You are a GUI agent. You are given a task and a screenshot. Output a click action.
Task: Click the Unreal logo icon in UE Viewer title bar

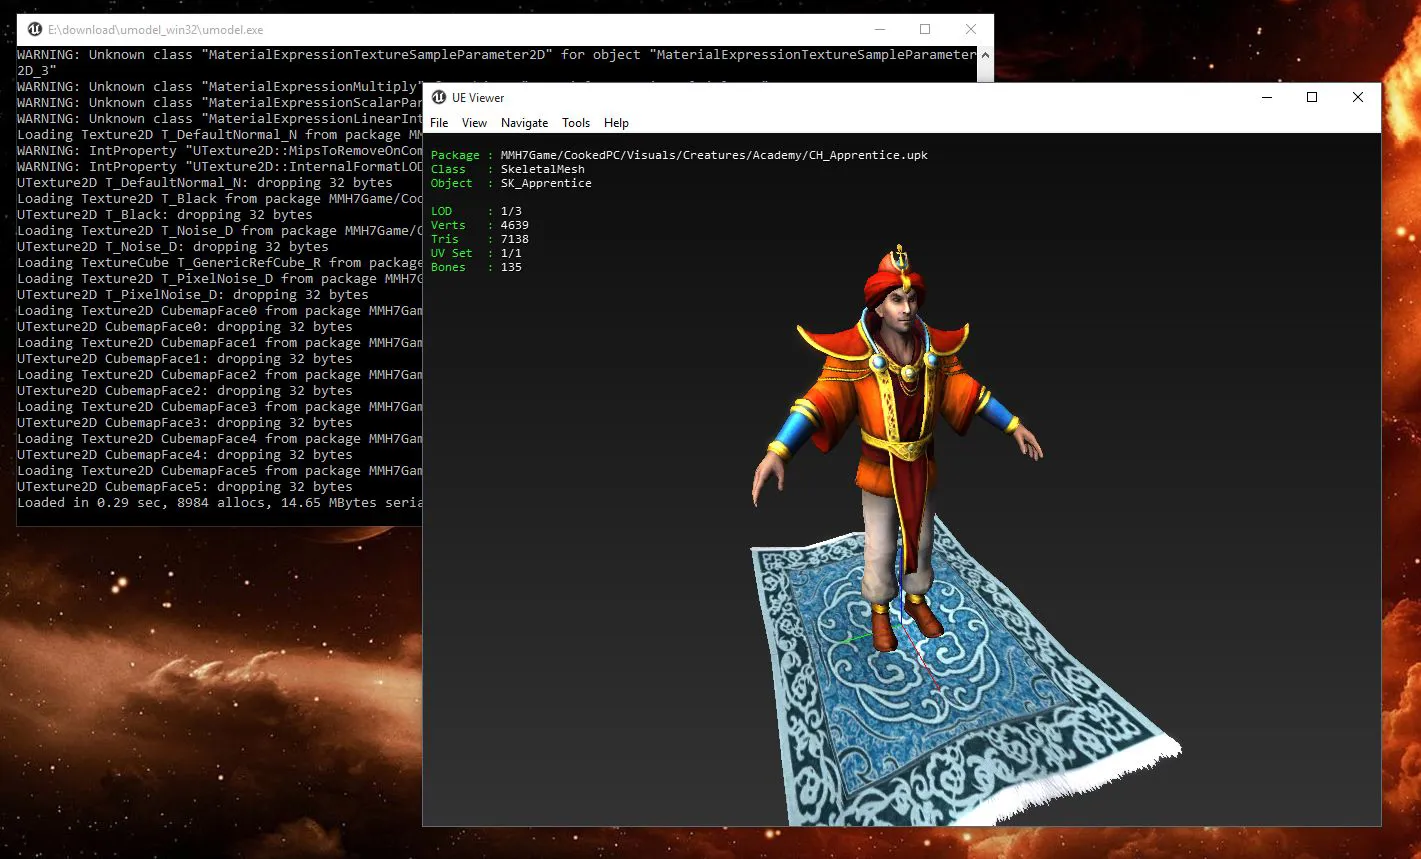[437, 97]
